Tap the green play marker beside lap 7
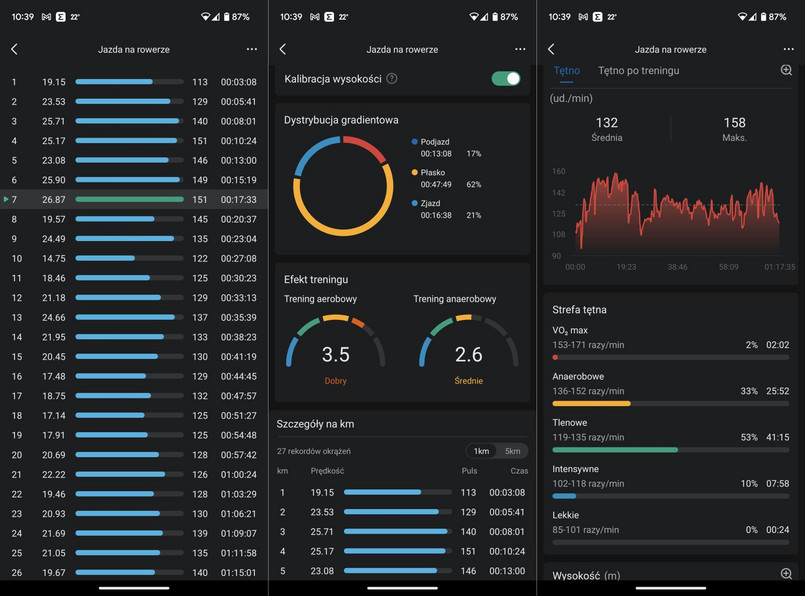The width and height of the screenshot is (805, 596). point(6,199)
